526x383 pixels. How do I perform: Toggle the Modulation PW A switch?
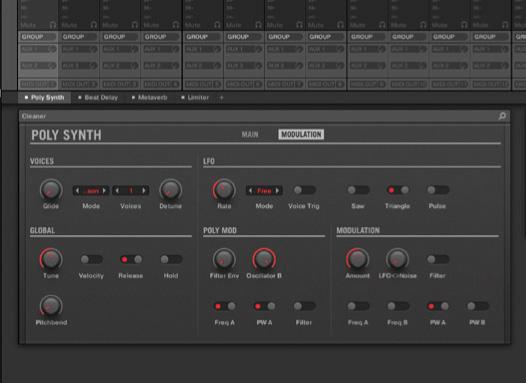pos(437,306)
